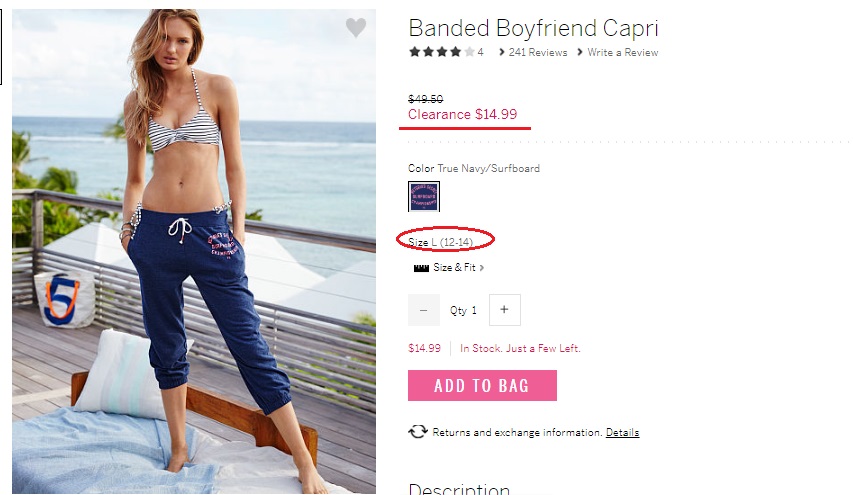Click Write a Review link
The height and width of the screenshot is (495, 853).
click(622, 53)
